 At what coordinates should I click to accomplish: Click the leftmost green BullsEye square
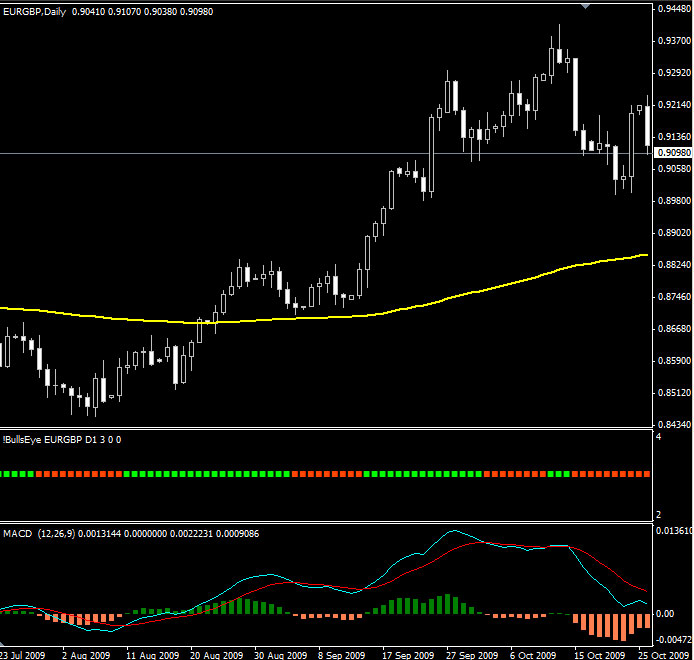(3, 474)
